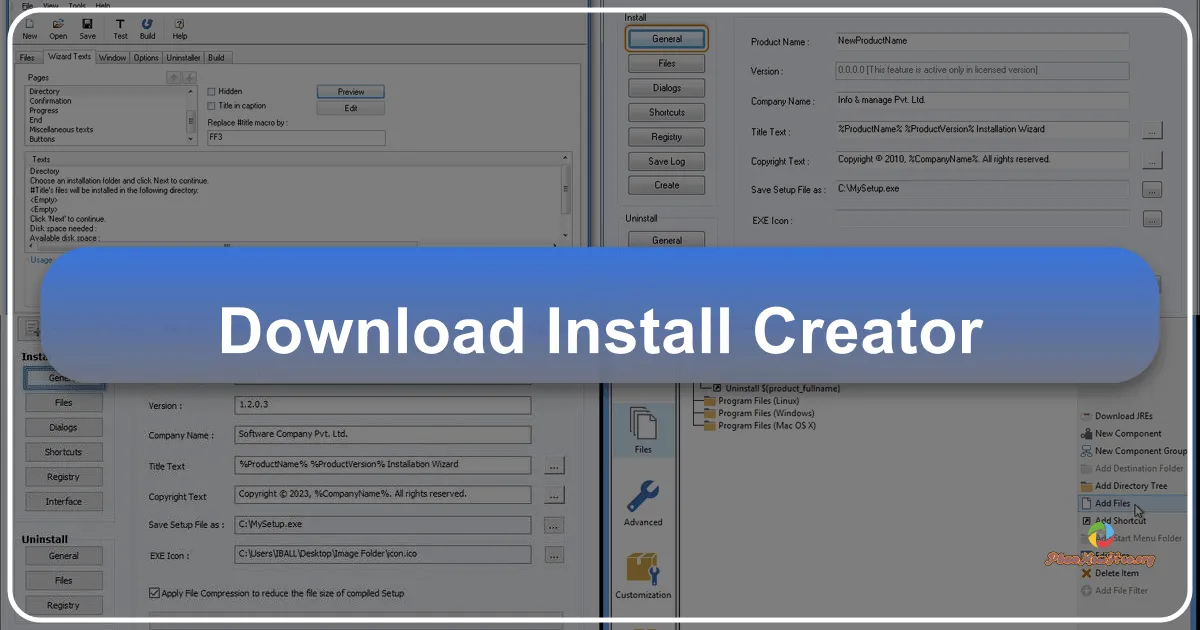Open Help from the toolbar
The width and height of the screenshot is (1200, 630).
point(179,28)
